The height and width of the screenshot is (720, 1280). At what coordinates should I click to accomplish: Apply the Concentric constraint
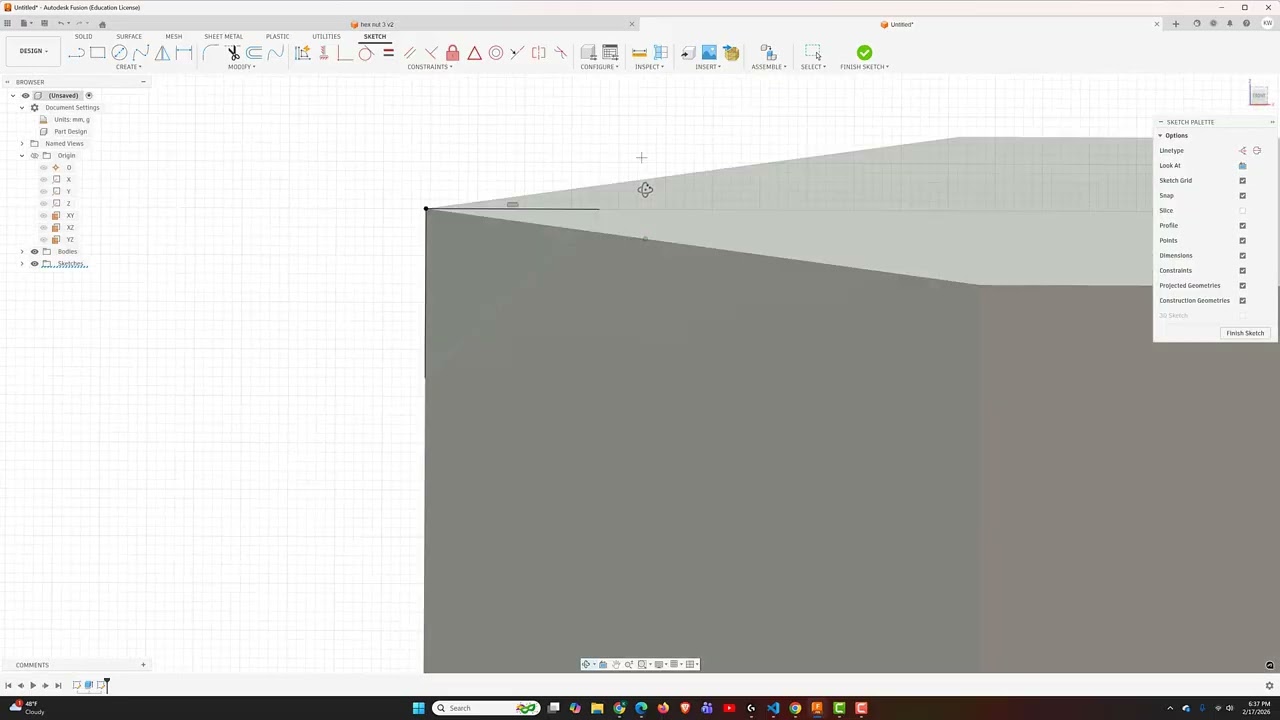[496, 53]
